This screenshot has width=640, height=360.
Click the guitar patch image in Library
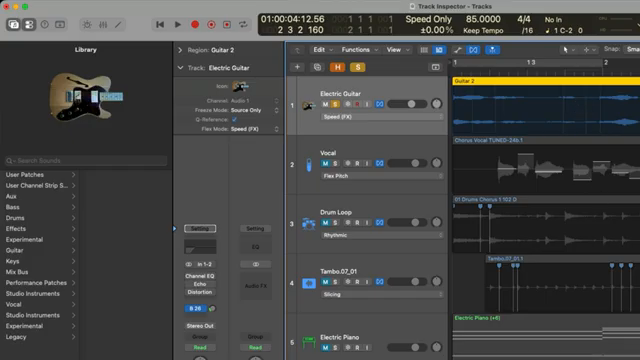tap(86, 97)
